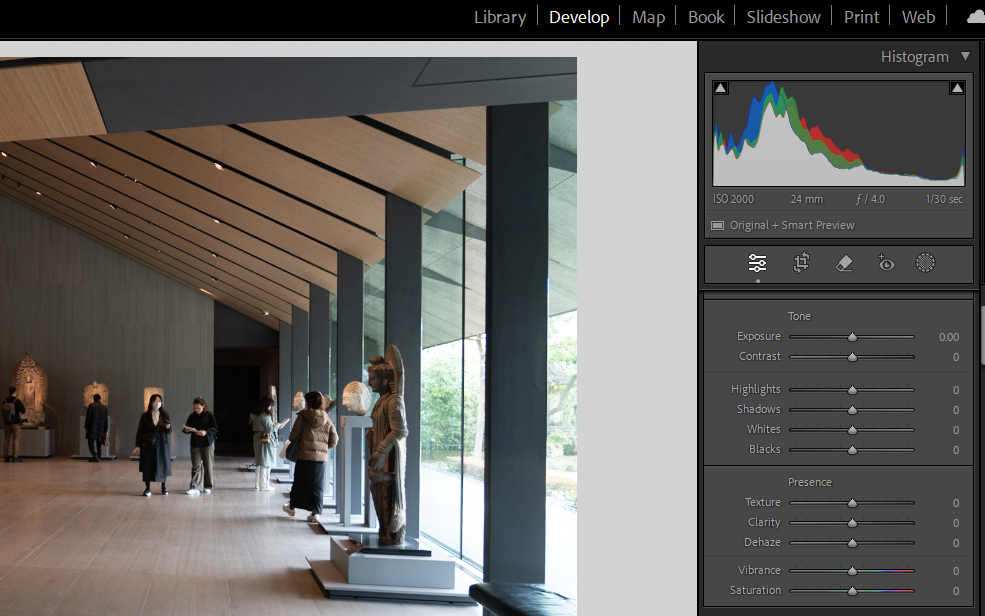Image resolution: width=985 pixels, height=616 pixels.
Task: Click the Exposure value 0.00 field
Action: click(949, 337)
